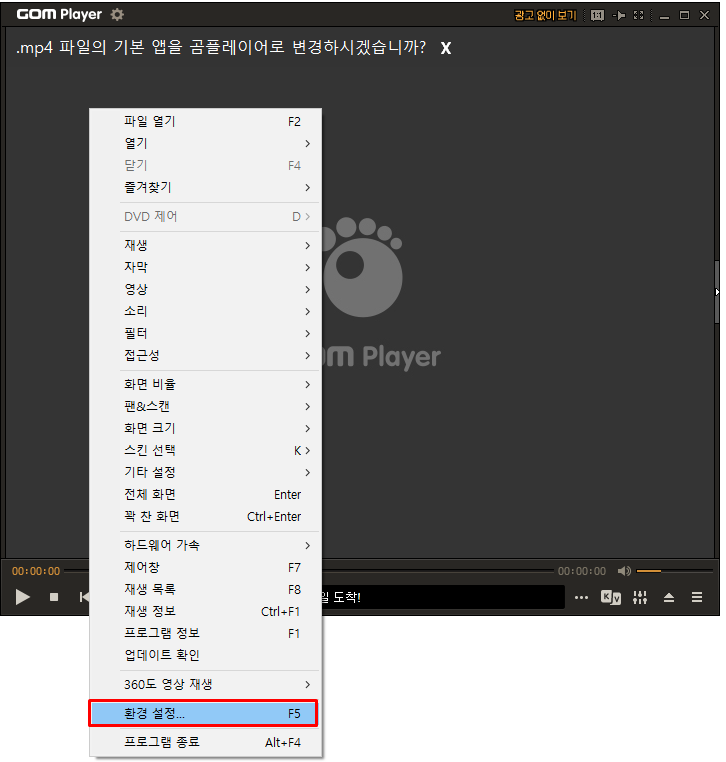Select 파일 열기 menu entry
Viewport: 726px width, 762px height.
[x=205, y=121]
